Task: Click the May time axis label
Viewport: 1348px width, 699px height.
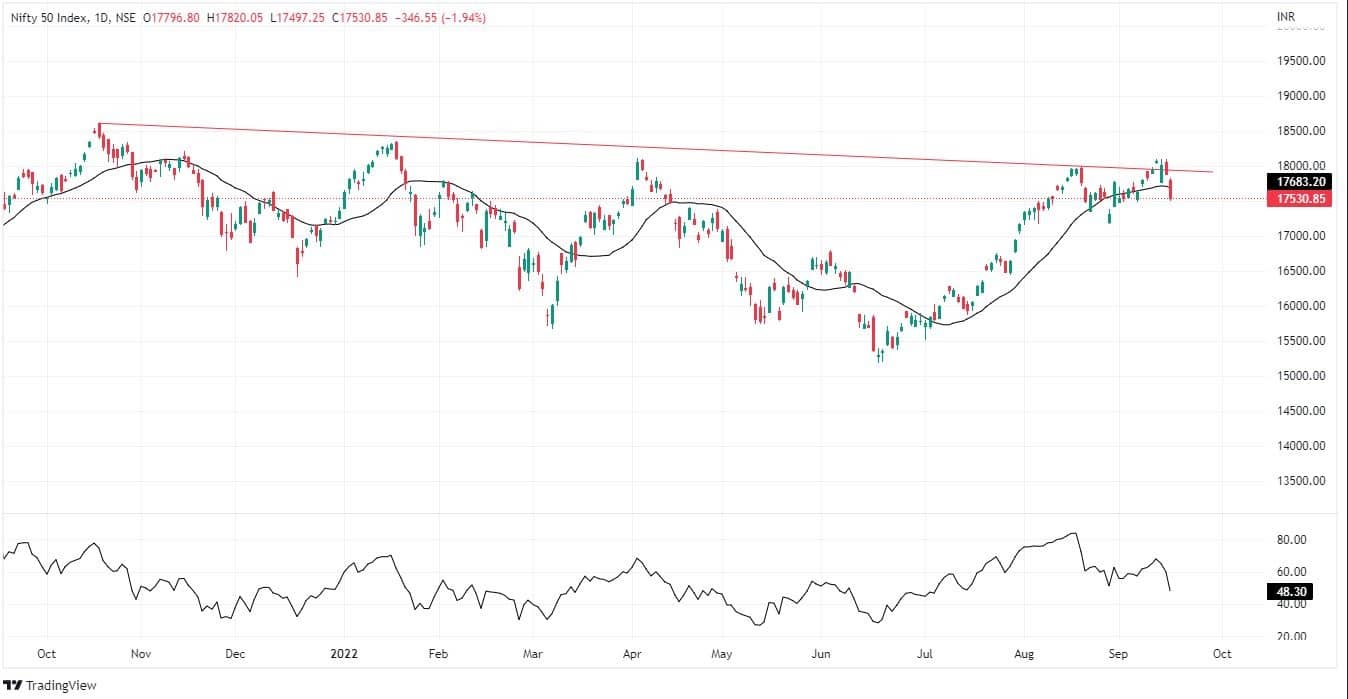Action: point(722,654)
